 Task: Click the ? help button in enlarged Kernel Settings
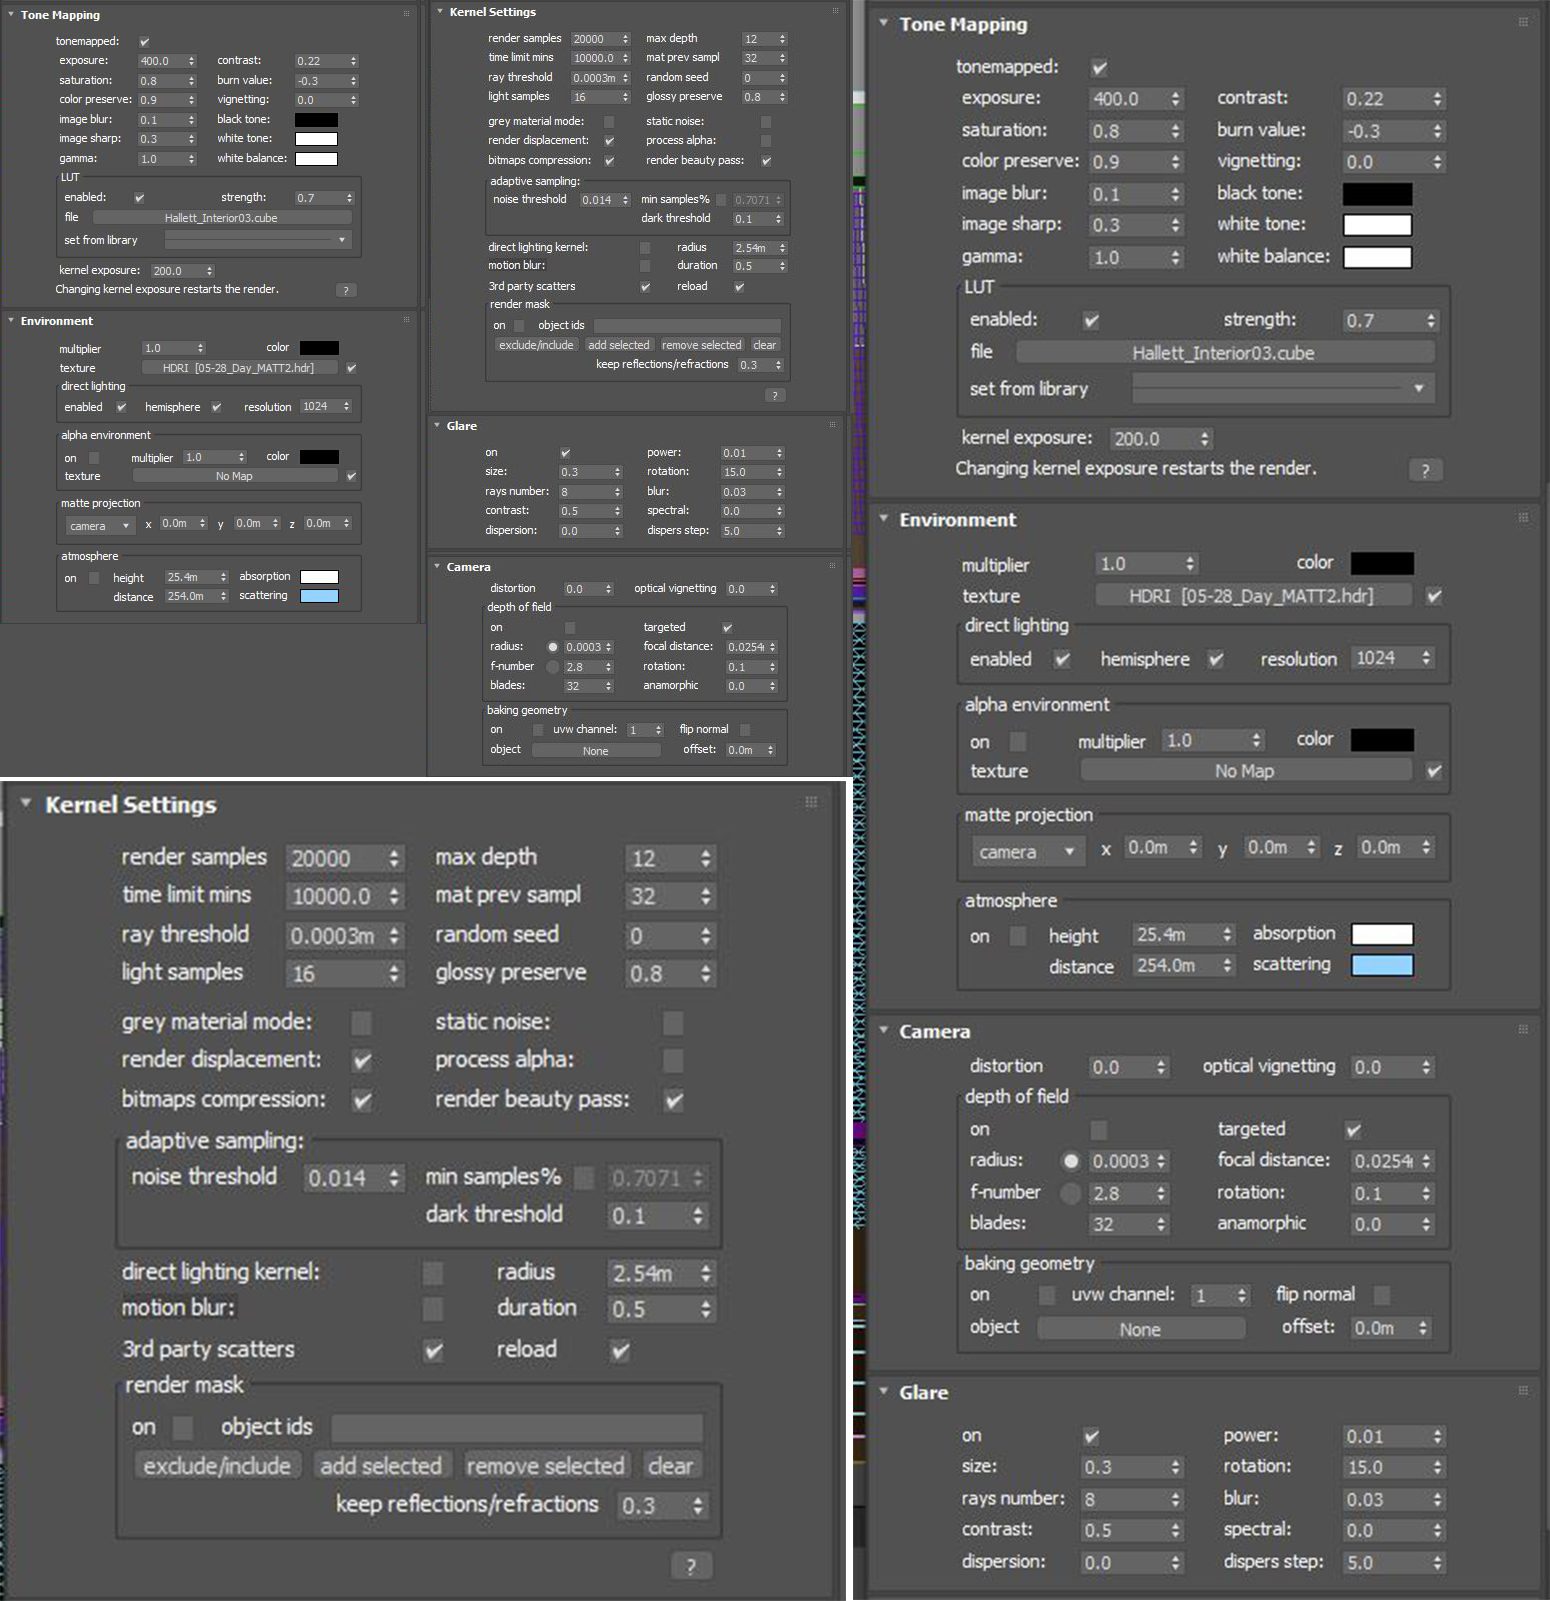click(691, 1565)
